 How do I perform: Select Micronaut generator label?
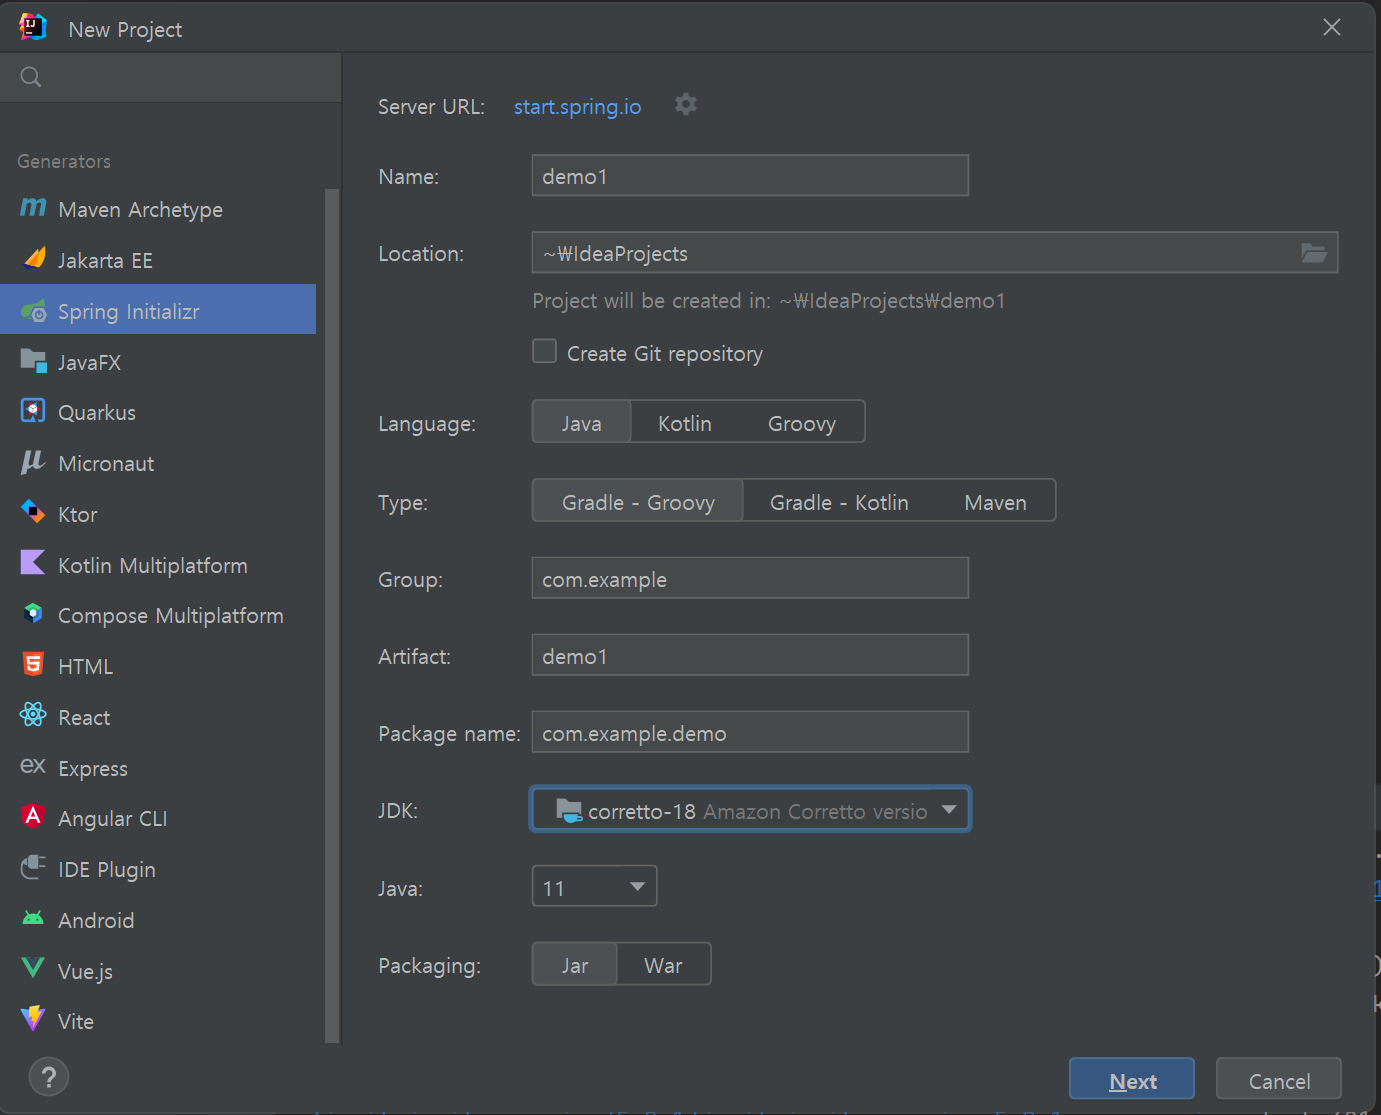pos(106,463)
